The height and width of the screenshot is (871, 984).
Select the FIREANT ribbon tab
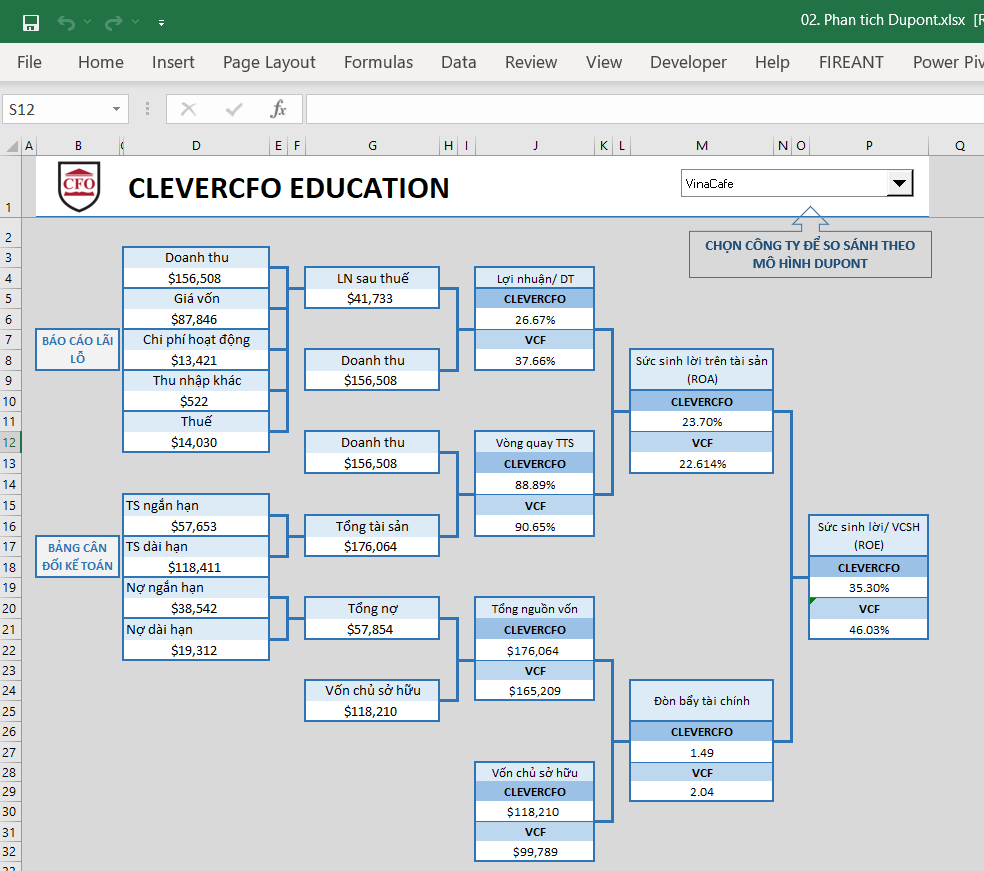[851, 62]
